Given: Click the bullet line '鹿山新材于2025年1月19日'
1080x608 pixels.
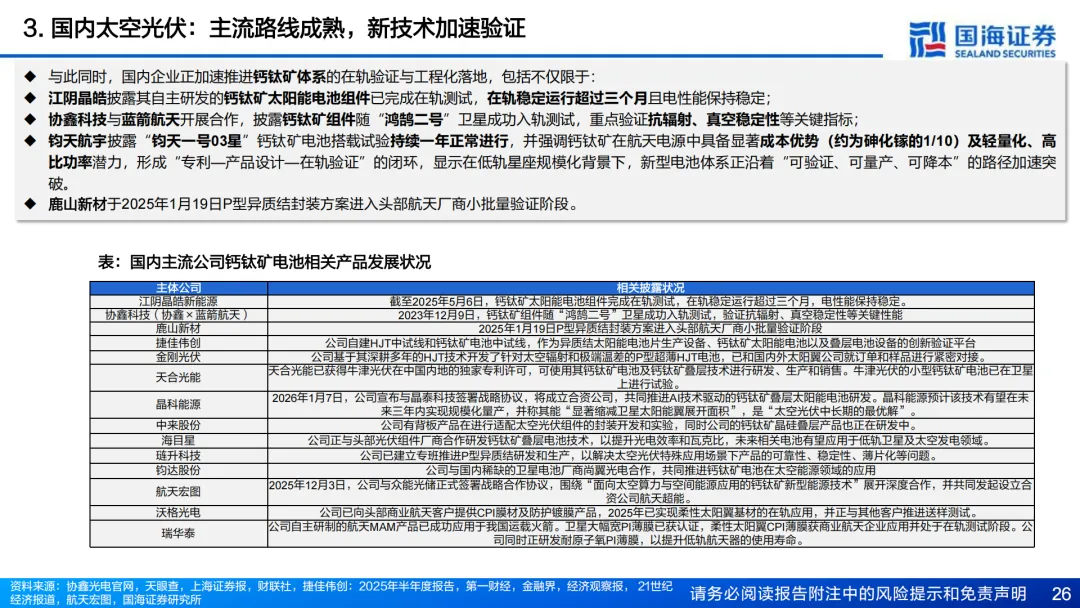Looking at the screenshot, I should (x=313, y=205).
